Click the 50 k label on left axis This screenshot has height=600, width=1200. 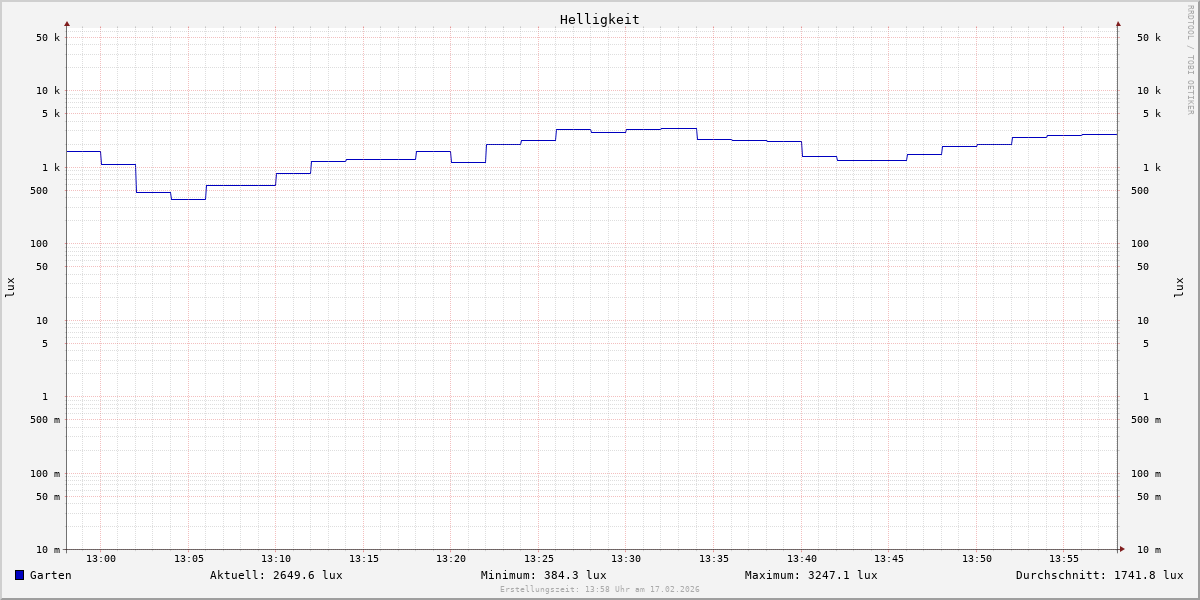[48, 38]
